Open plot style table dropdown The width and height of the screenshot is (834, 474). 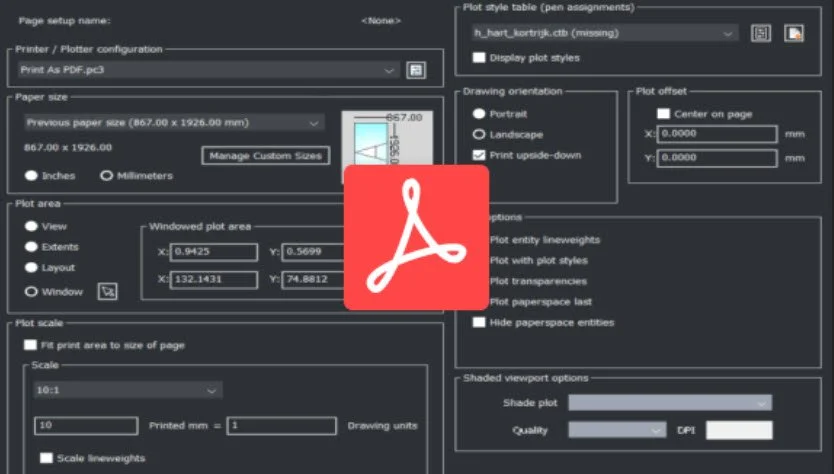point(604,33)
